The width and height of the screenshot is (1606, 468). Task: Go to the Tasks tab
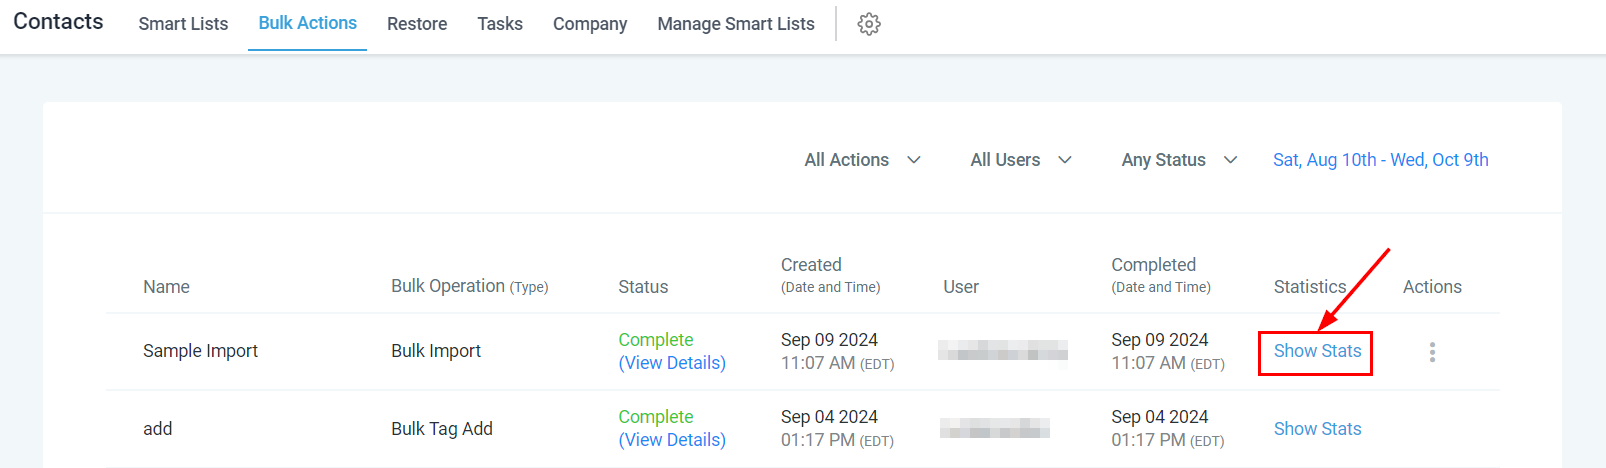[500, 24]
